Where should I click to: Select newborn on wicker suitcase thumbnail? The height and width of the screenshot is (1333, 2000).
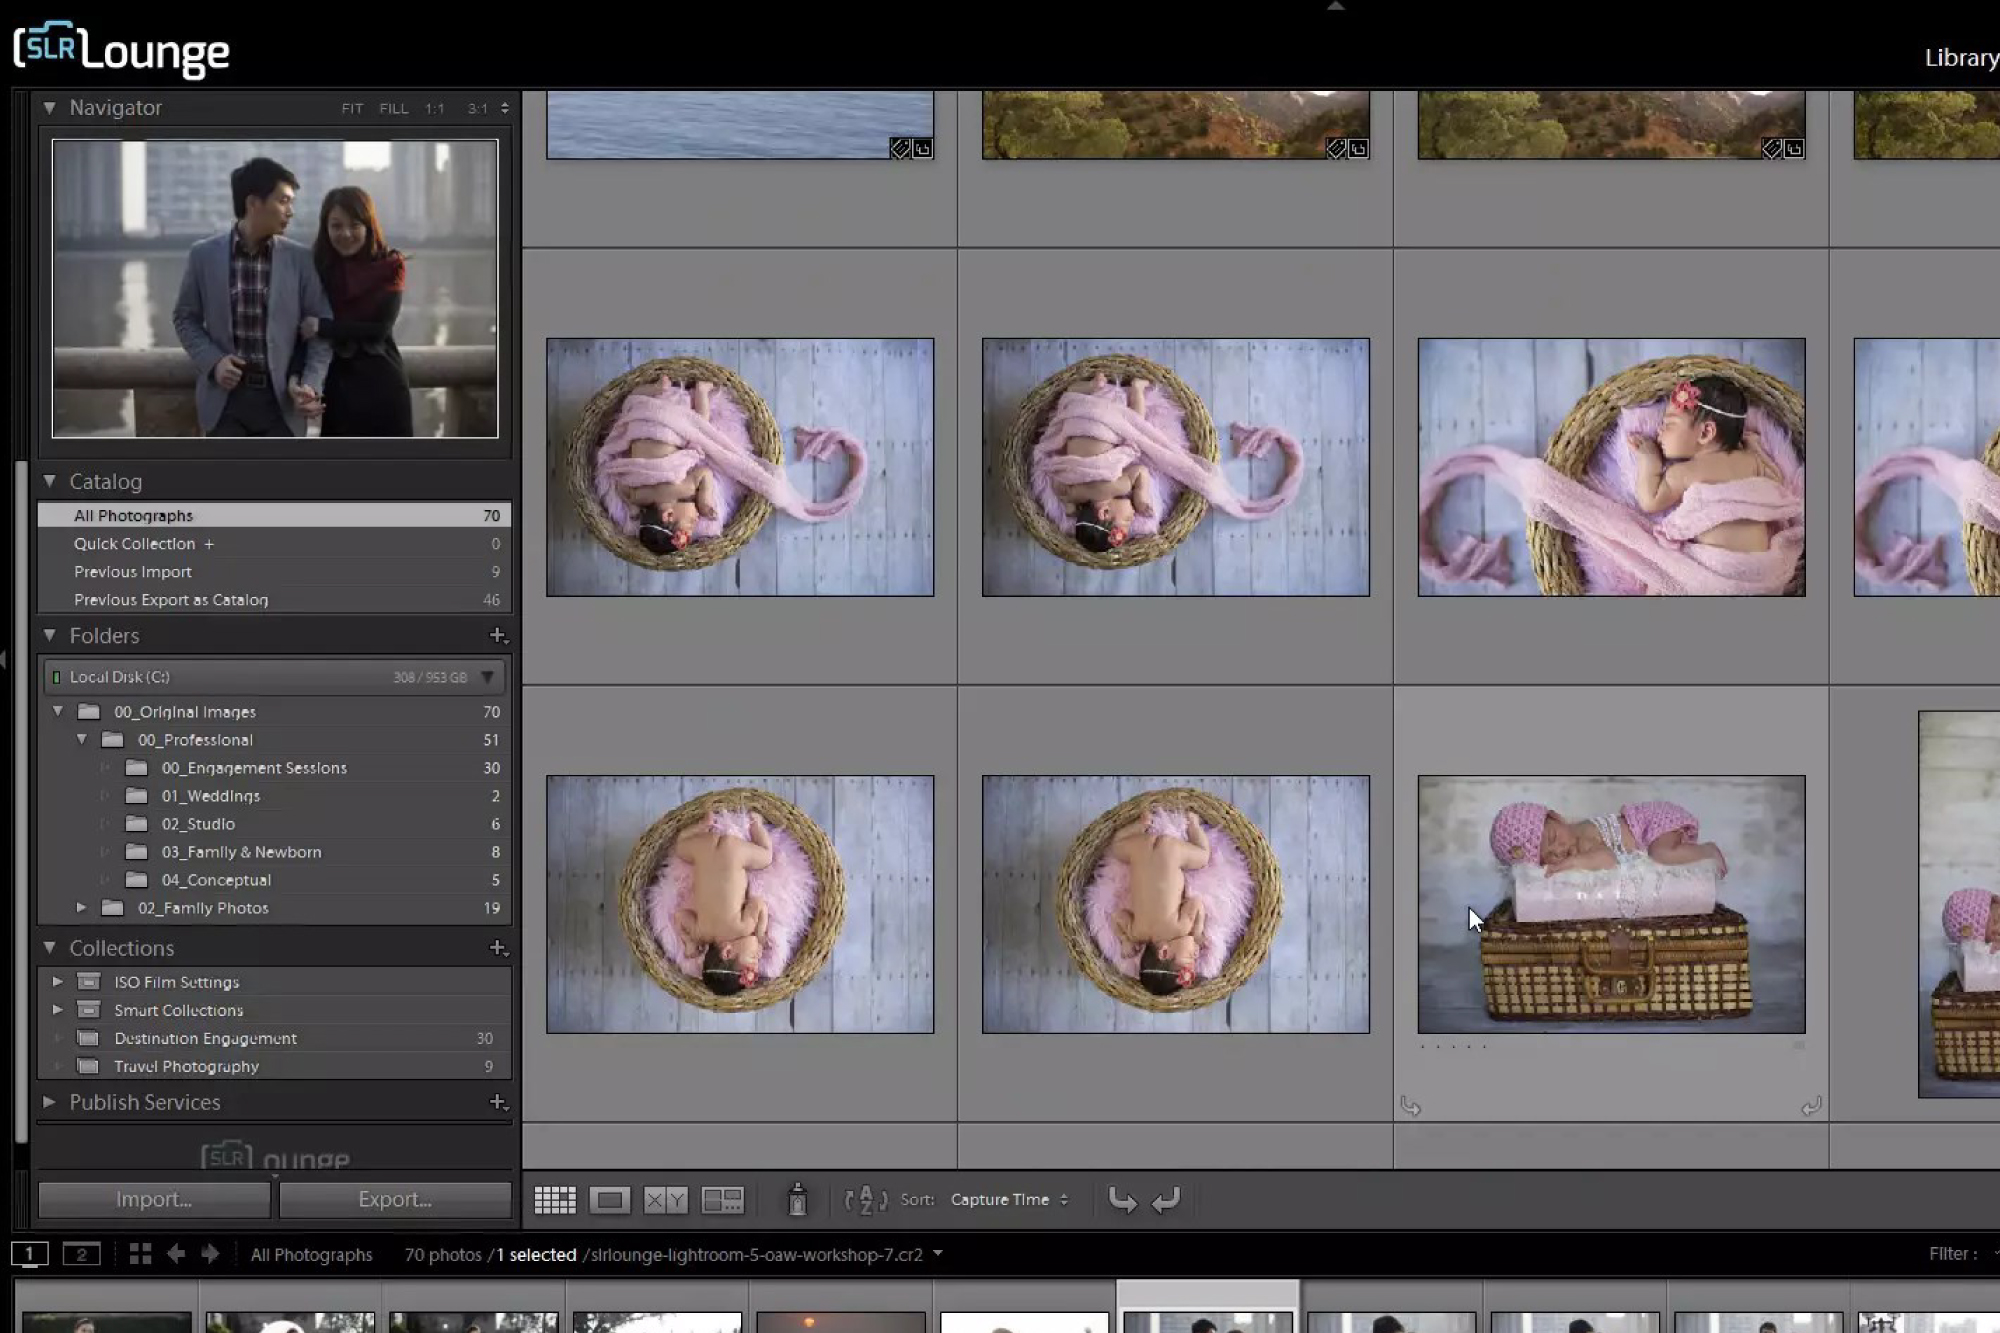[1611, 904]
